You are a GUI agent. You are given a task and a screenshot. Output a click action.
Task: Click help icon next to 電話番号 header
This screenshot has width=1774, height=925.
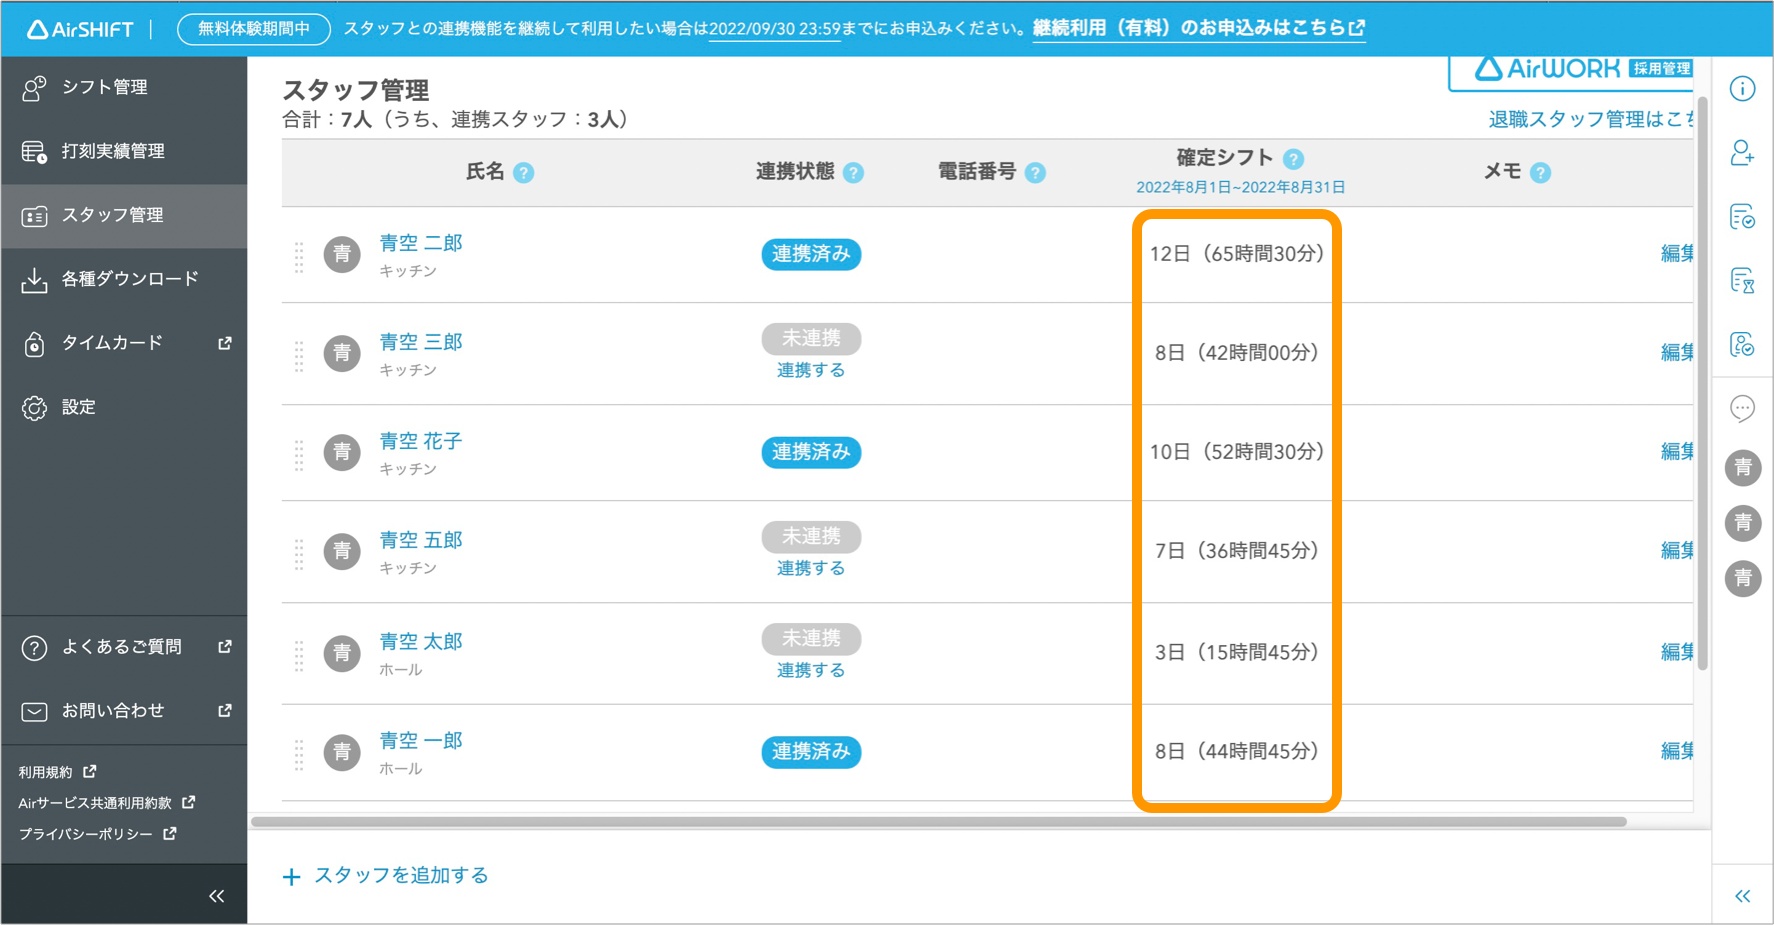[1036, 173]
